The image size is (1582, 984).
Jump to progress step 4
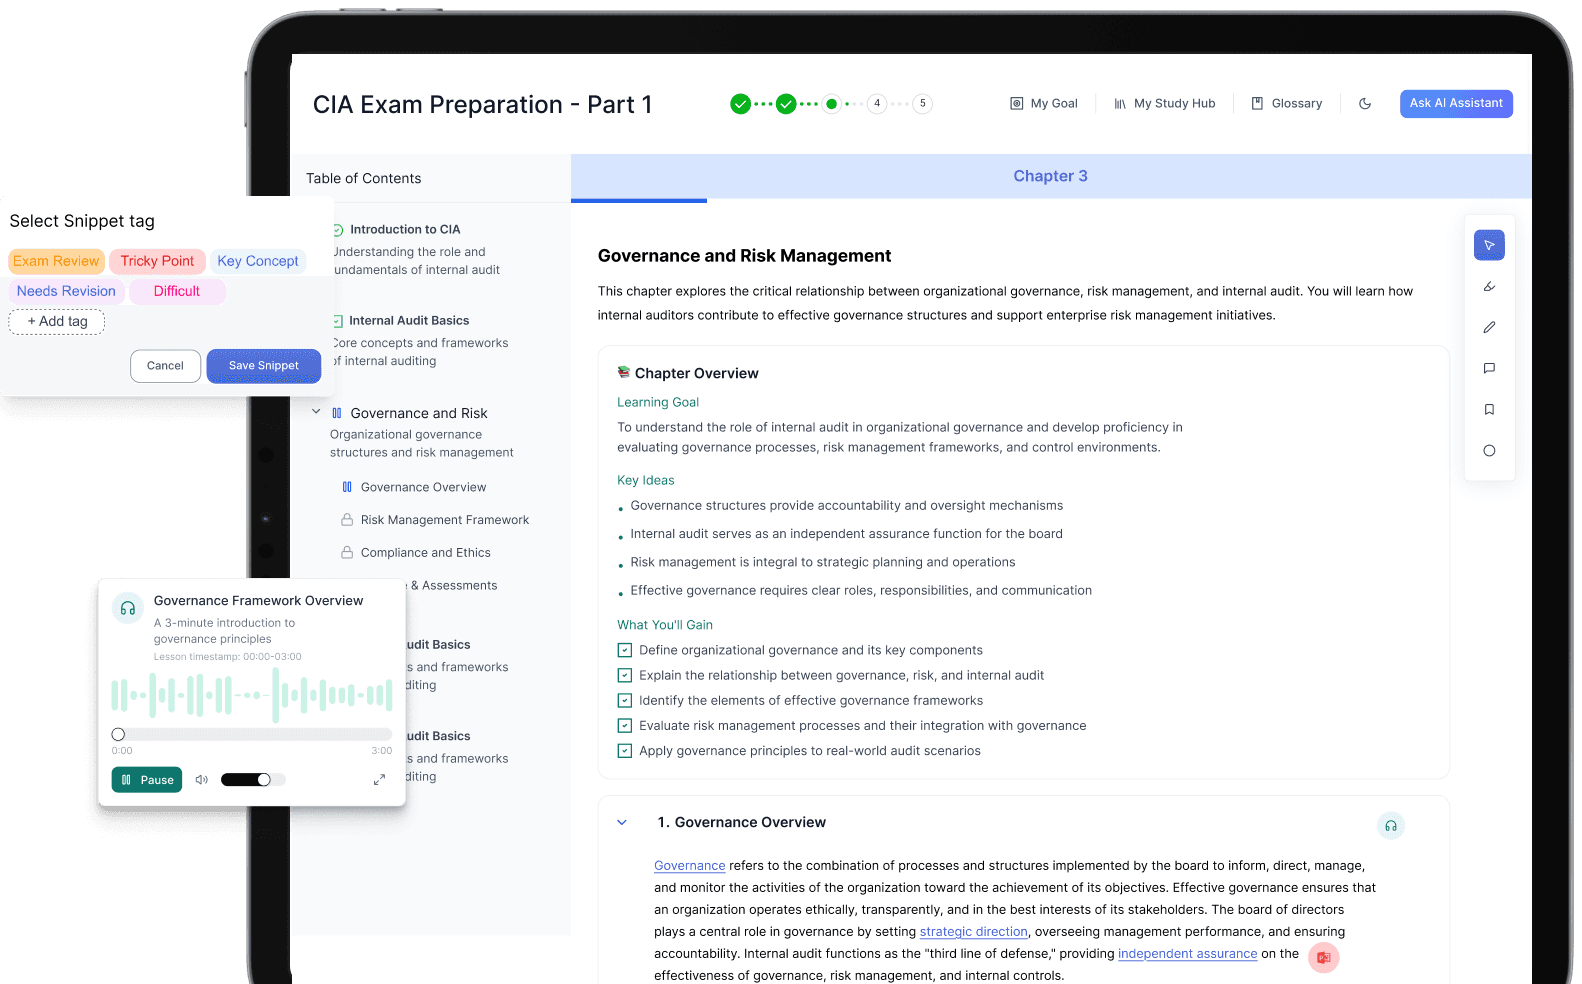[877, 103]
